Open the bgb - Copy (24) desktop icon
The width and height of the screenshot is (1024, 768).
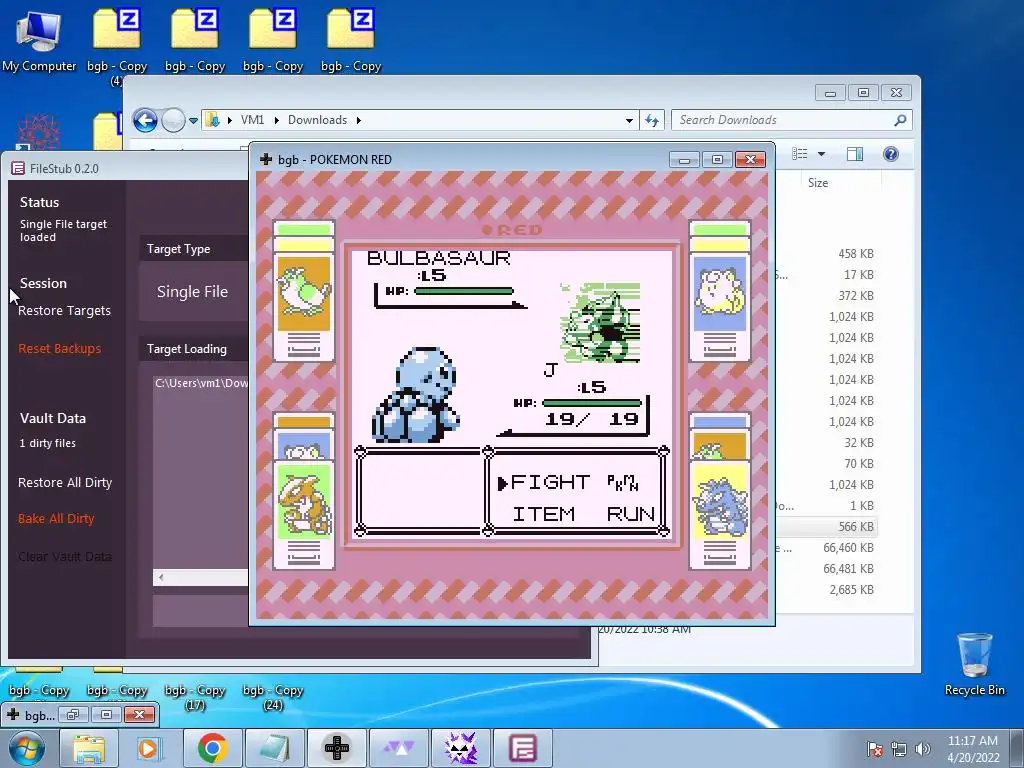273,697
